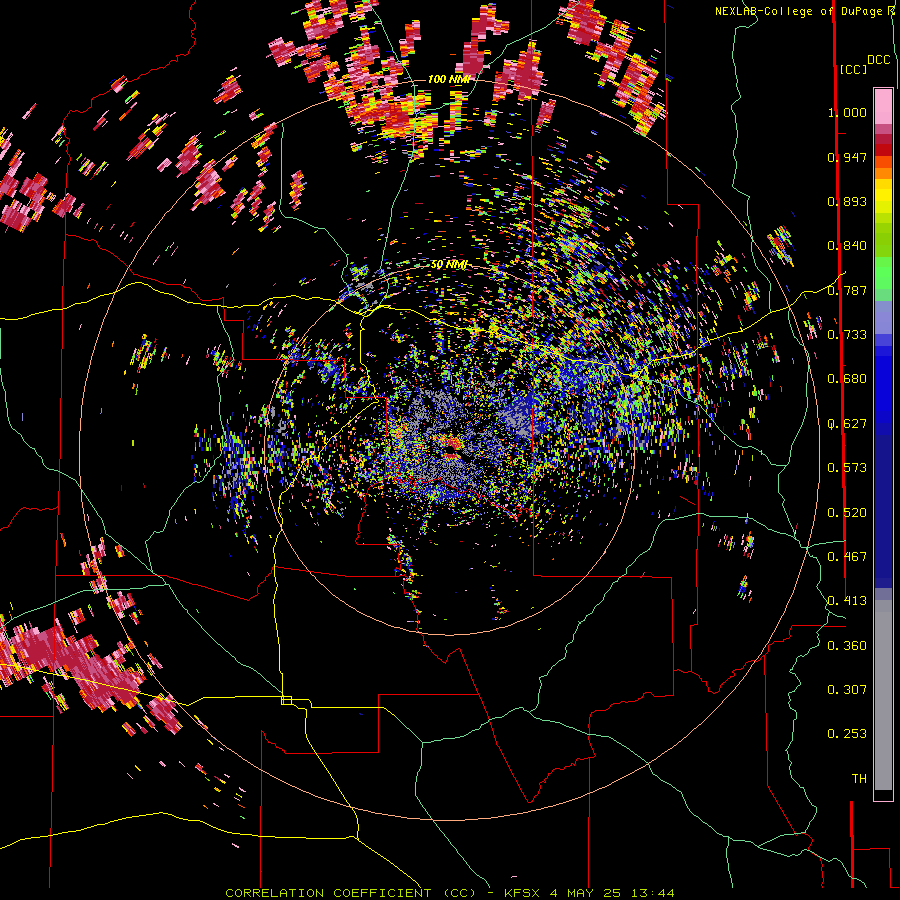
Task: Select the 0.733 scale value
Action: (847, 335)
